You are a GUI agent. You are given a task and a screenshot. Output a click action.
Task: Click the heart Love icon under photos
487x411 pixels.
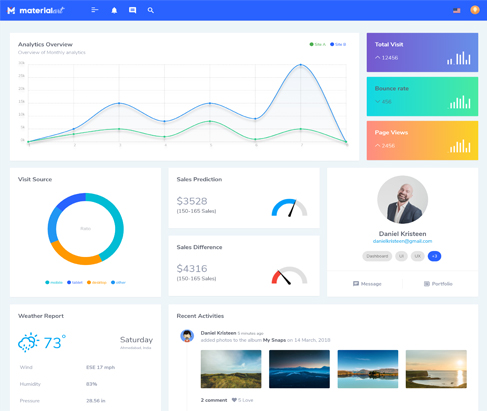click(234, 400)
